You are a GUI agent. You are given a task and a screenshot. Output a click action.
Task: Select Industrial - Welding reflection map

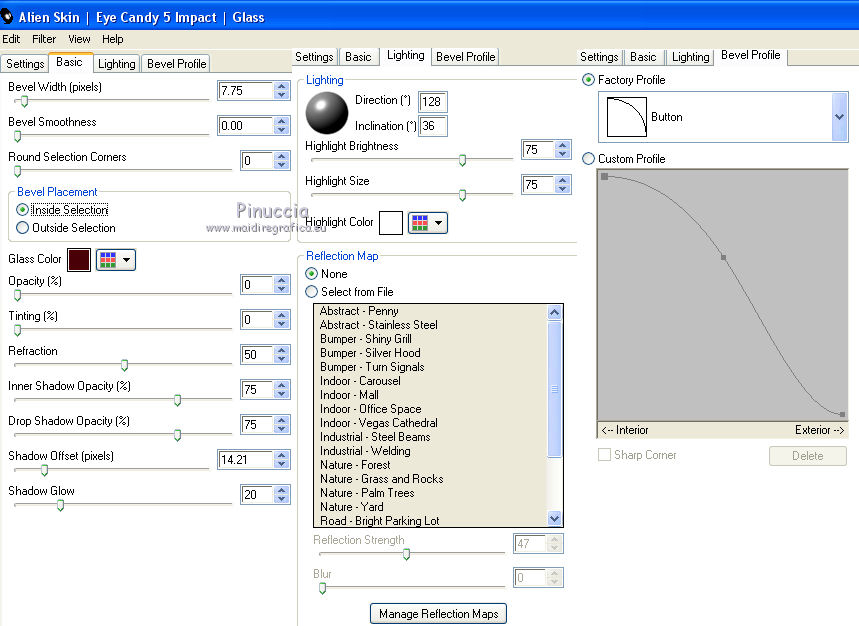(365, 451)
